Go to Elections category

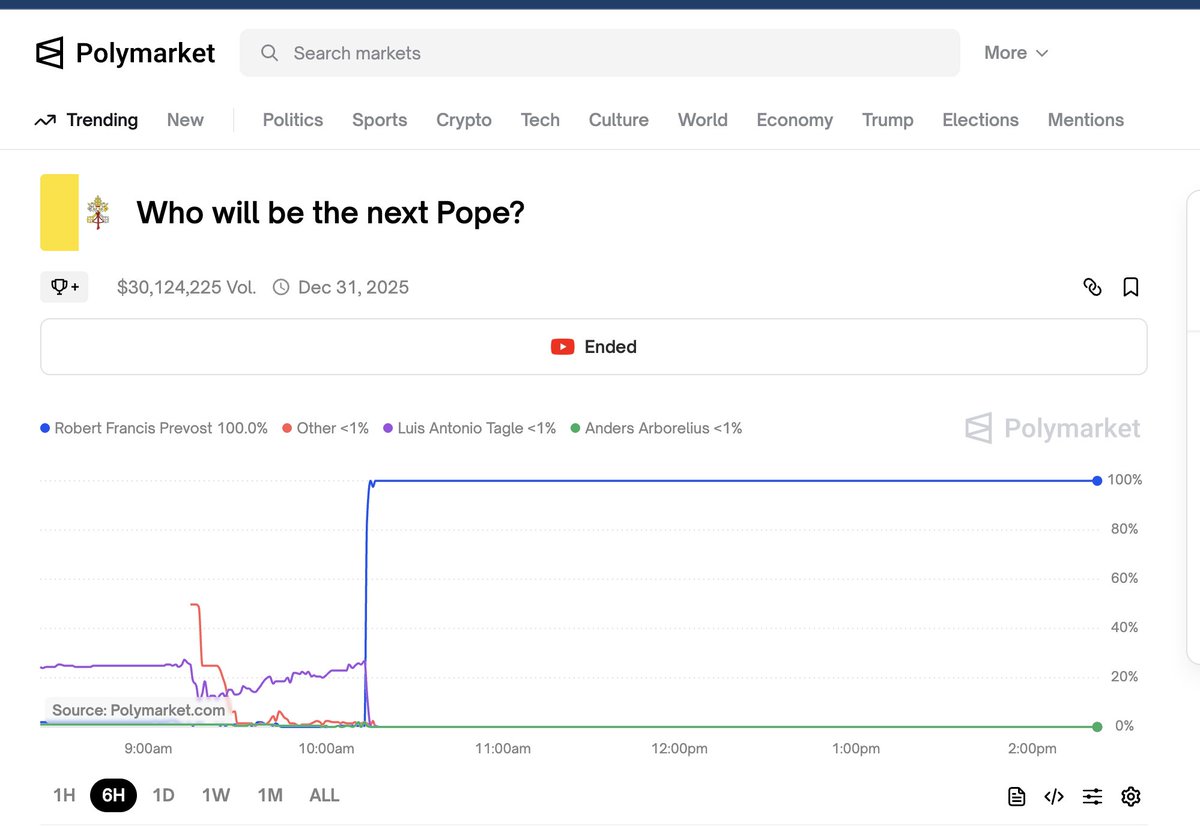pyautogui.click(x=980, y=120)
